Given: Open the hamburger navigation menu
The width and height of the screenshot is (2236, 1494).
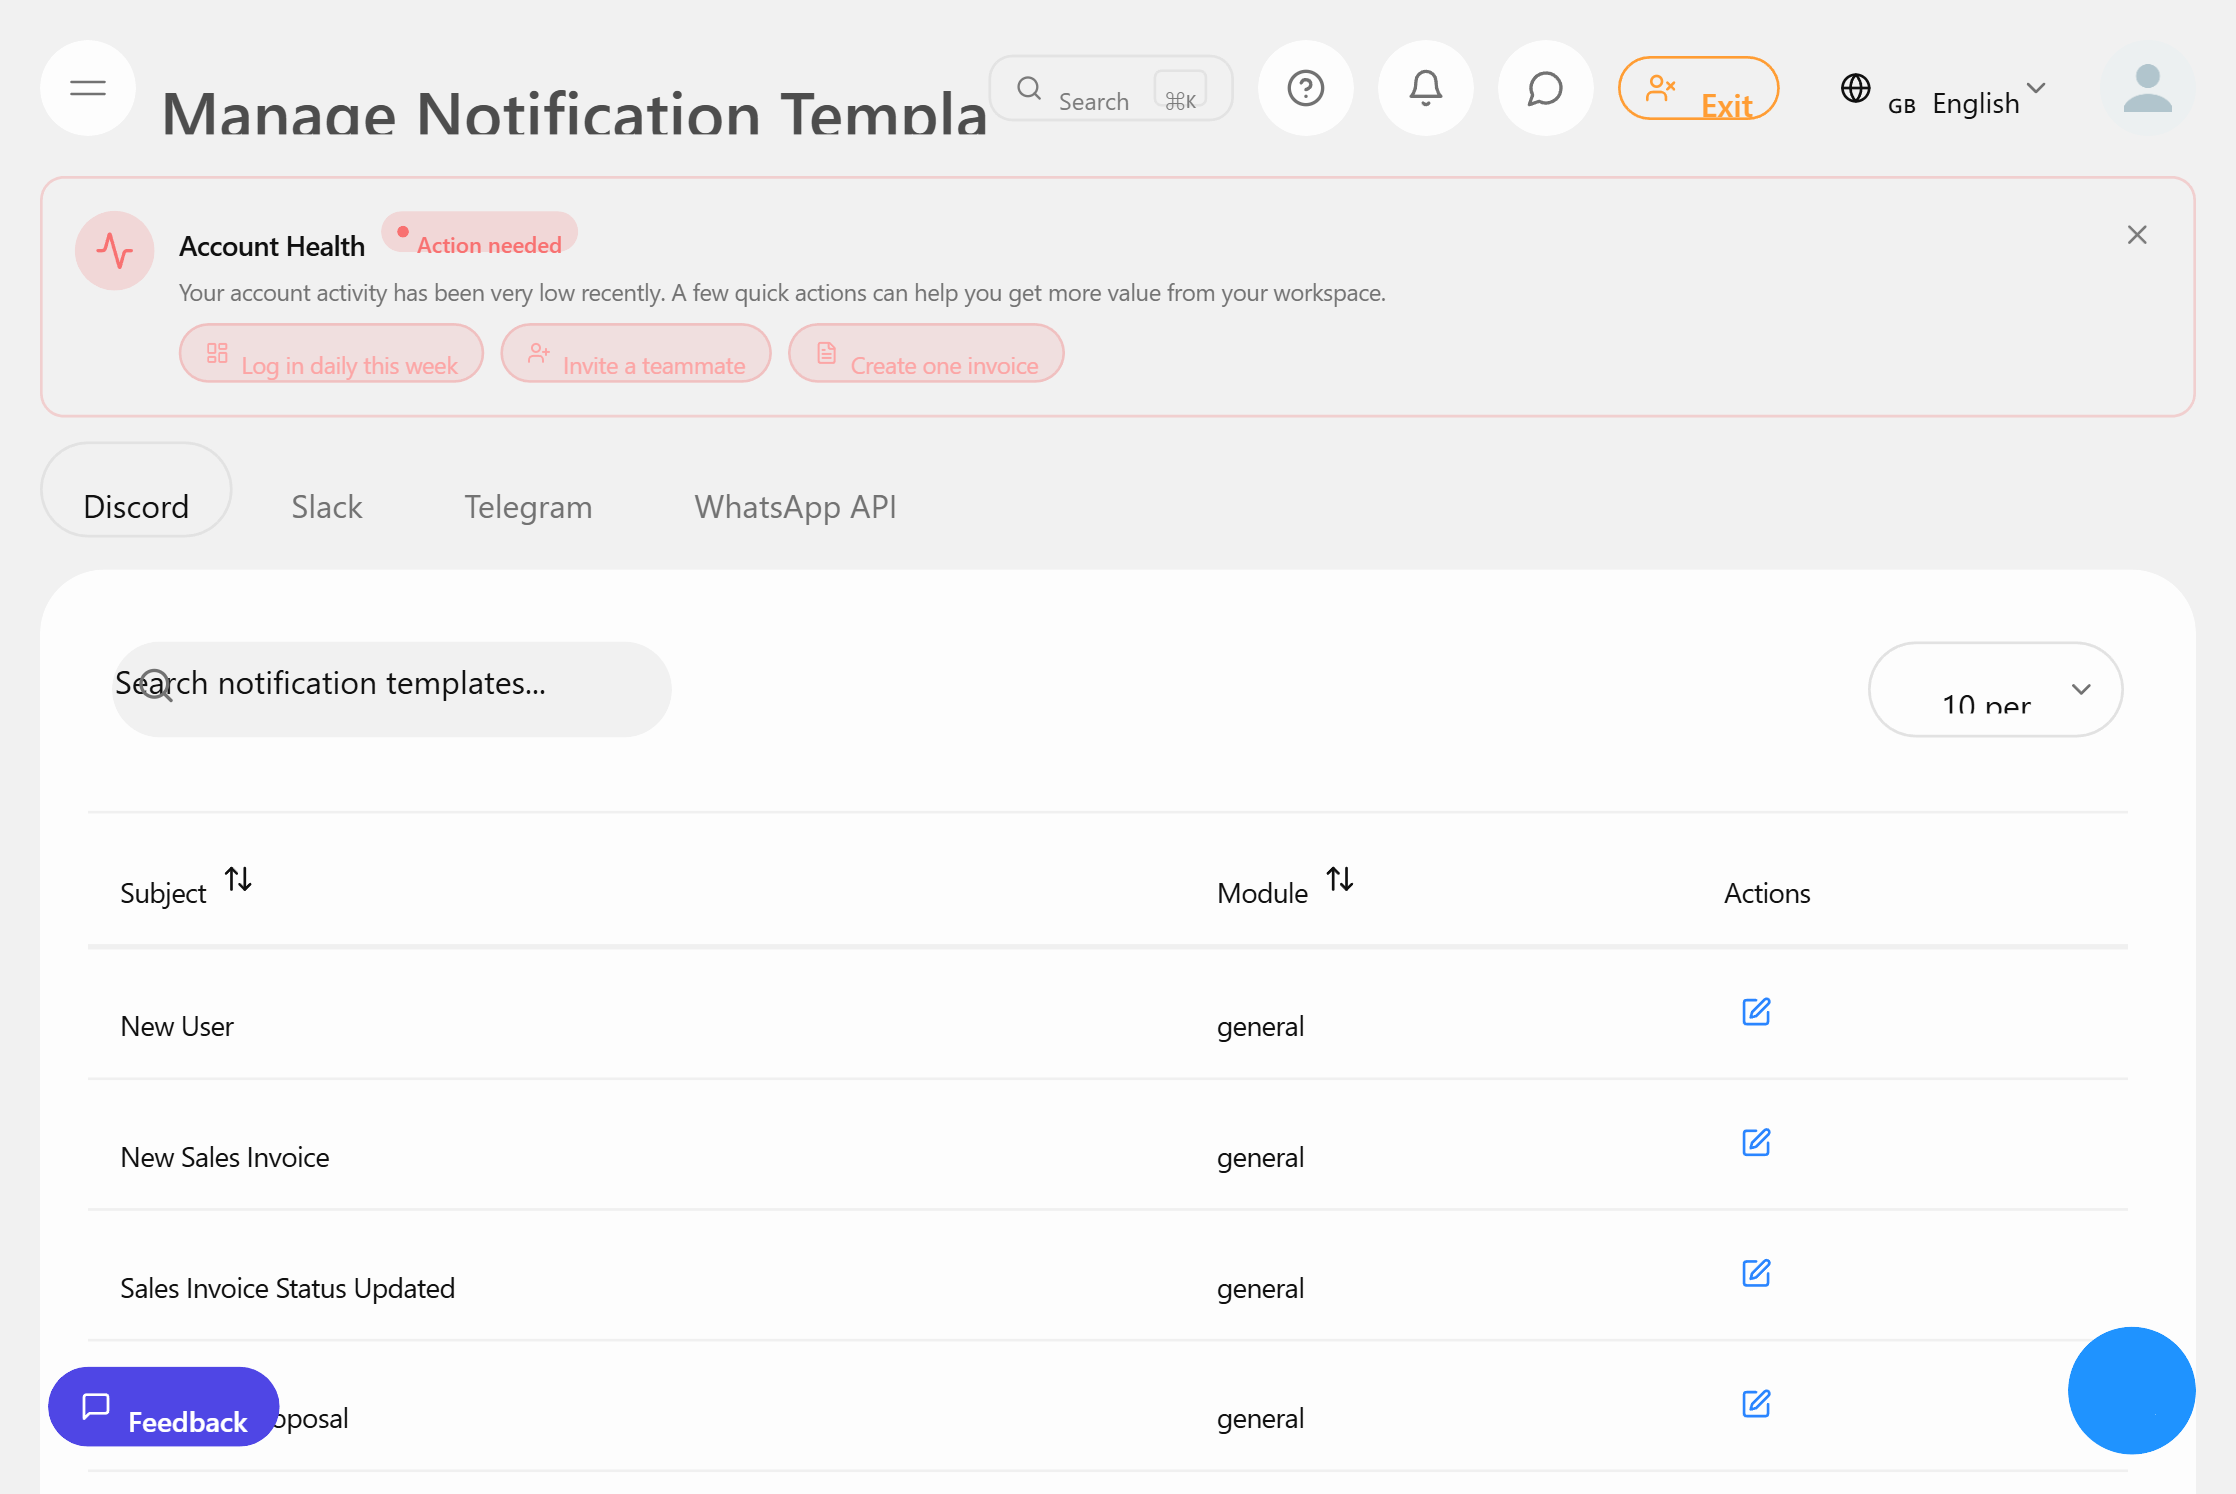Looking at the screenshot, I should pos(87,88).
